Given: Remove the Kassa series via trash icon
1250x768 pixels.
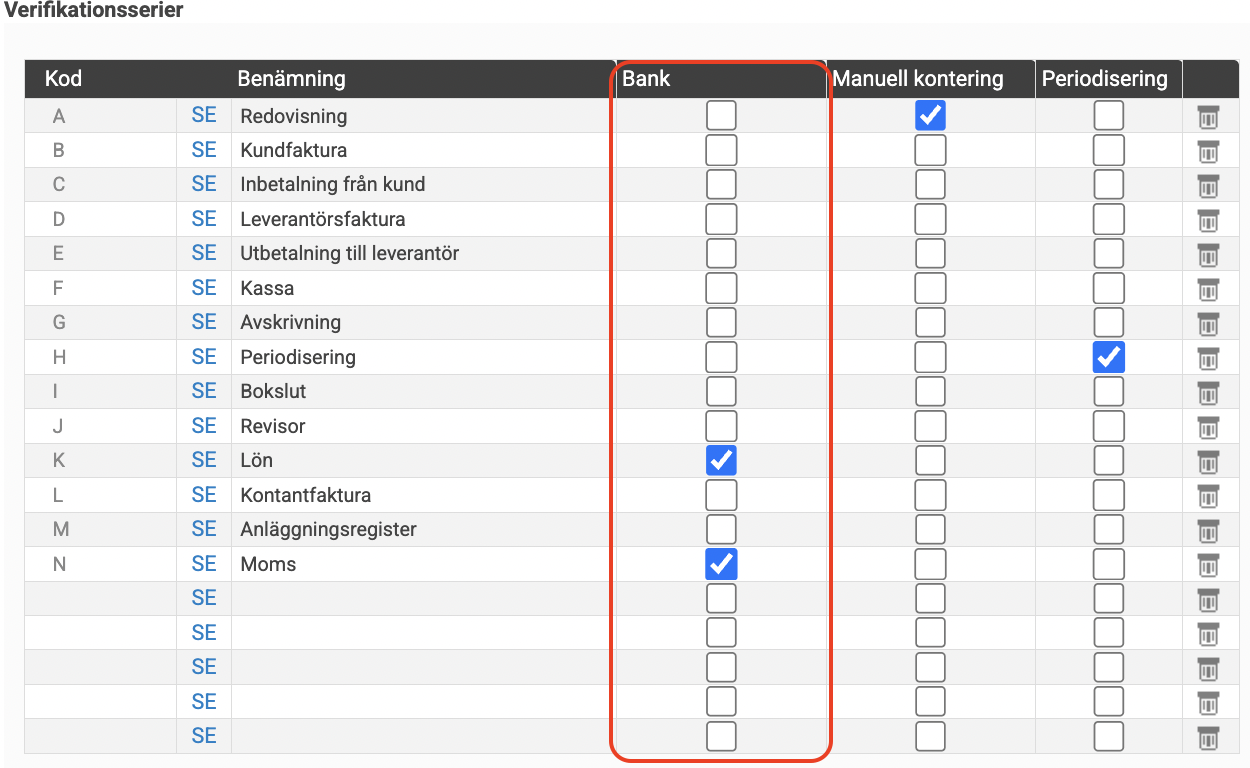Looking at the screenshot, I should (1208, 289).
